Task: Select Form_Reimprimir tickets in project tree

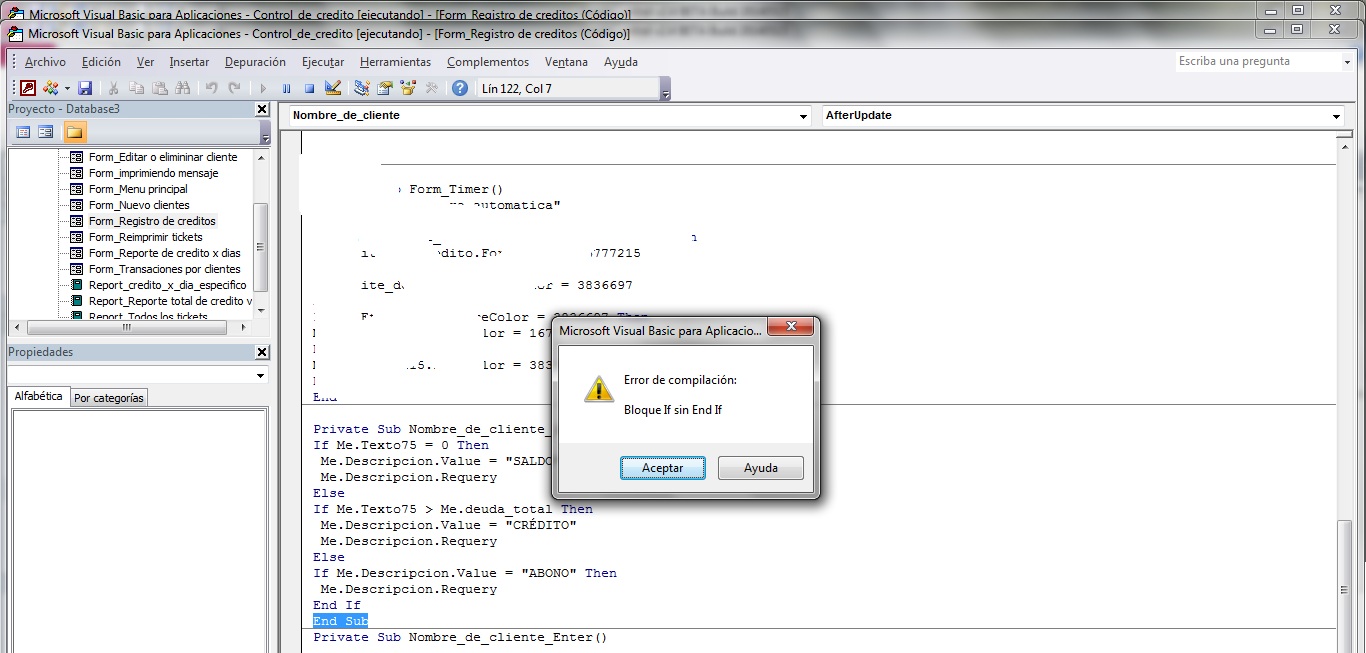Action: click(x=145, y=237)
